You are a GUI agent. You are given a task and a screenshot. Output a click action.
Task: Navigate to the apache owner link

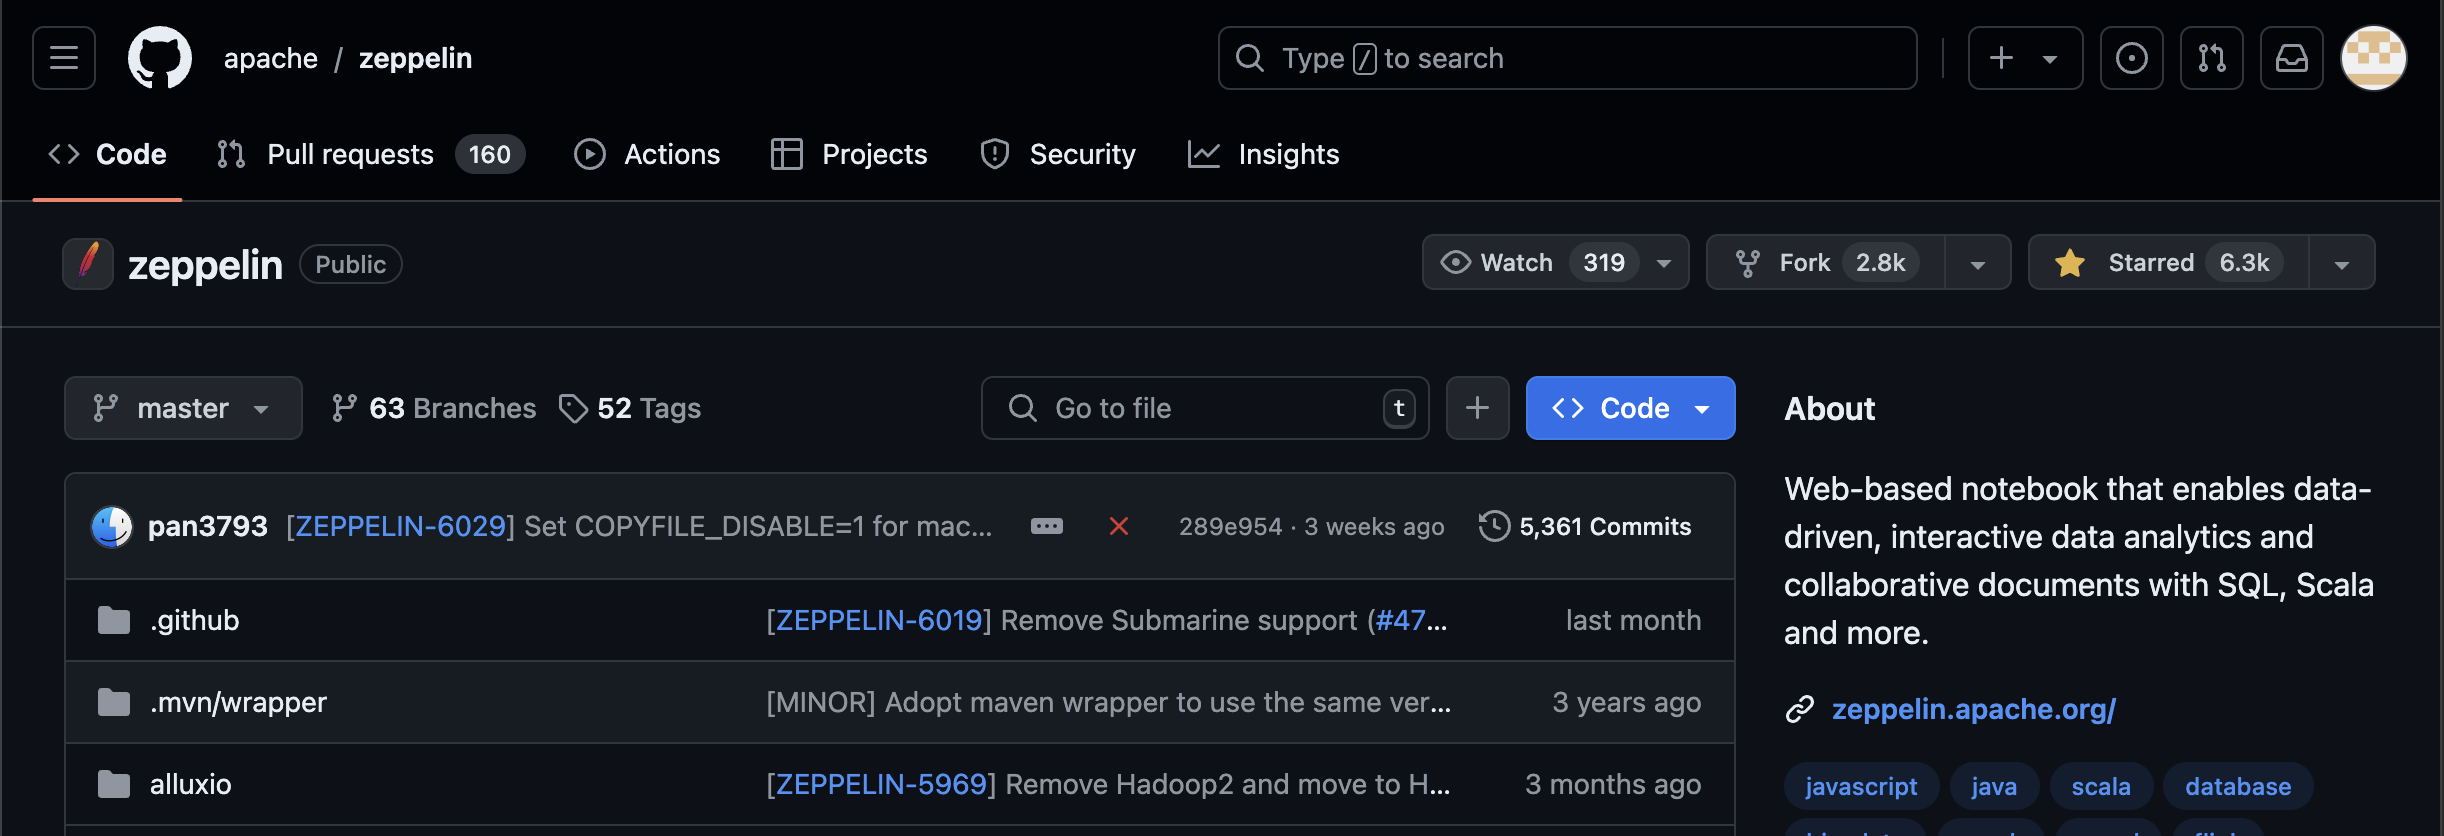[270, 58]
